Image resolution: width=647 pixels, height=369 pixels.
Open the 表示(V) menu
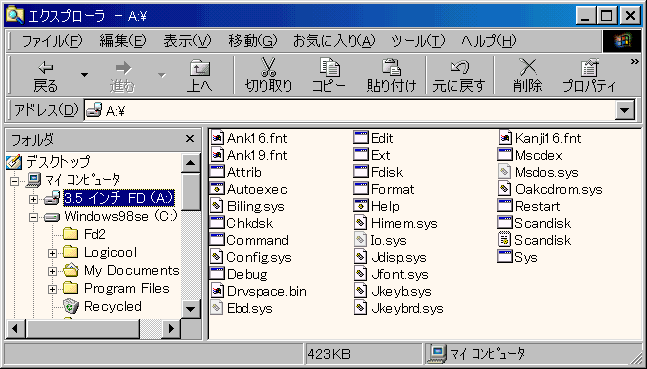(187, 41)
